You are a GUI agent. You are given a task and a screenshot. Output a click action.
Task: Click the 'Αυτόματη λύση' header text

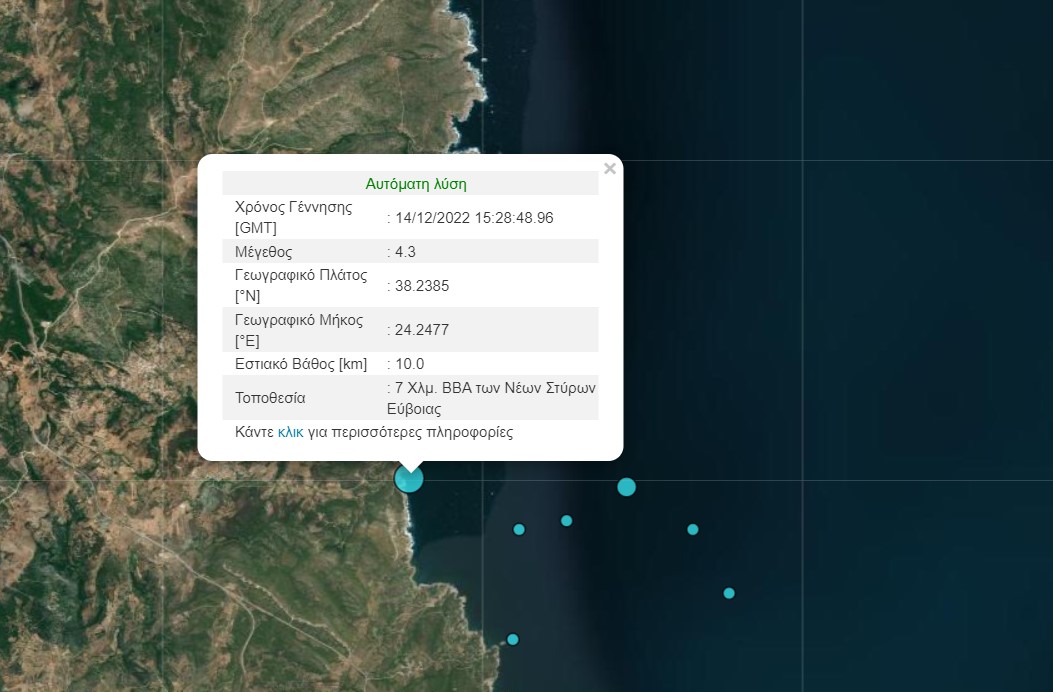pos(416,184)
